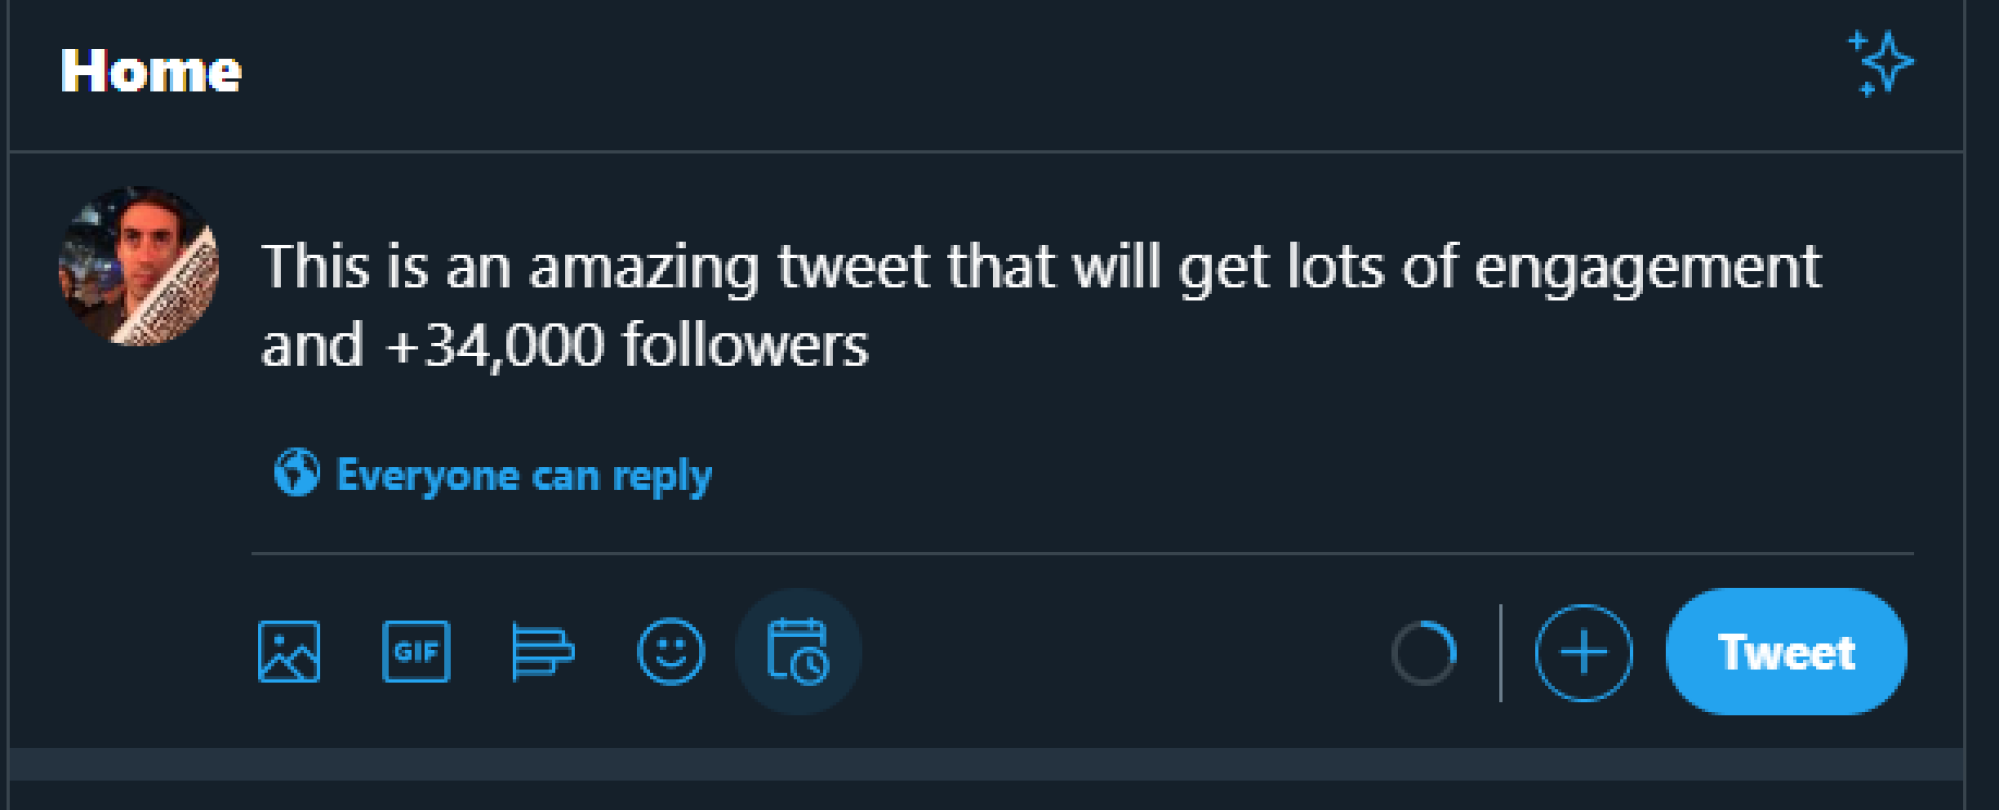Click the number +34,000 in the tweet
The height and width of the screenshot is (810, 1999).
pos(494,346)
